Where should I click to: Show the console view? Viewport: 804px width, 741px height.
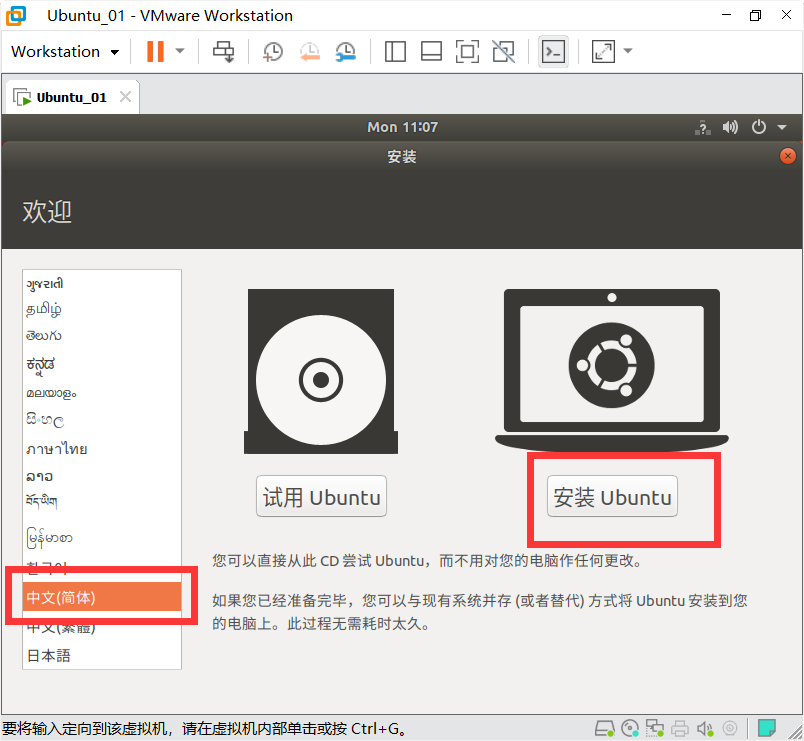click(x=553, y=51)
